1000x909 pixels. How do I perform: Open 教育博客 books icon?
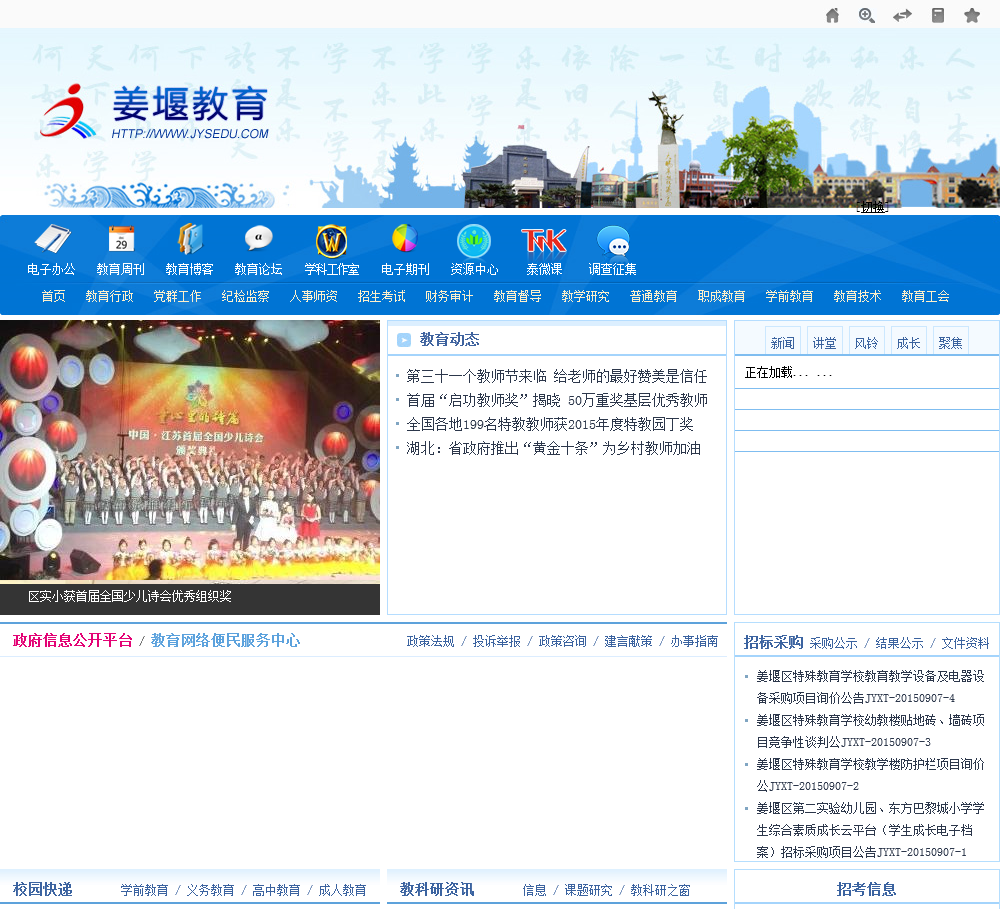(190, 240)
